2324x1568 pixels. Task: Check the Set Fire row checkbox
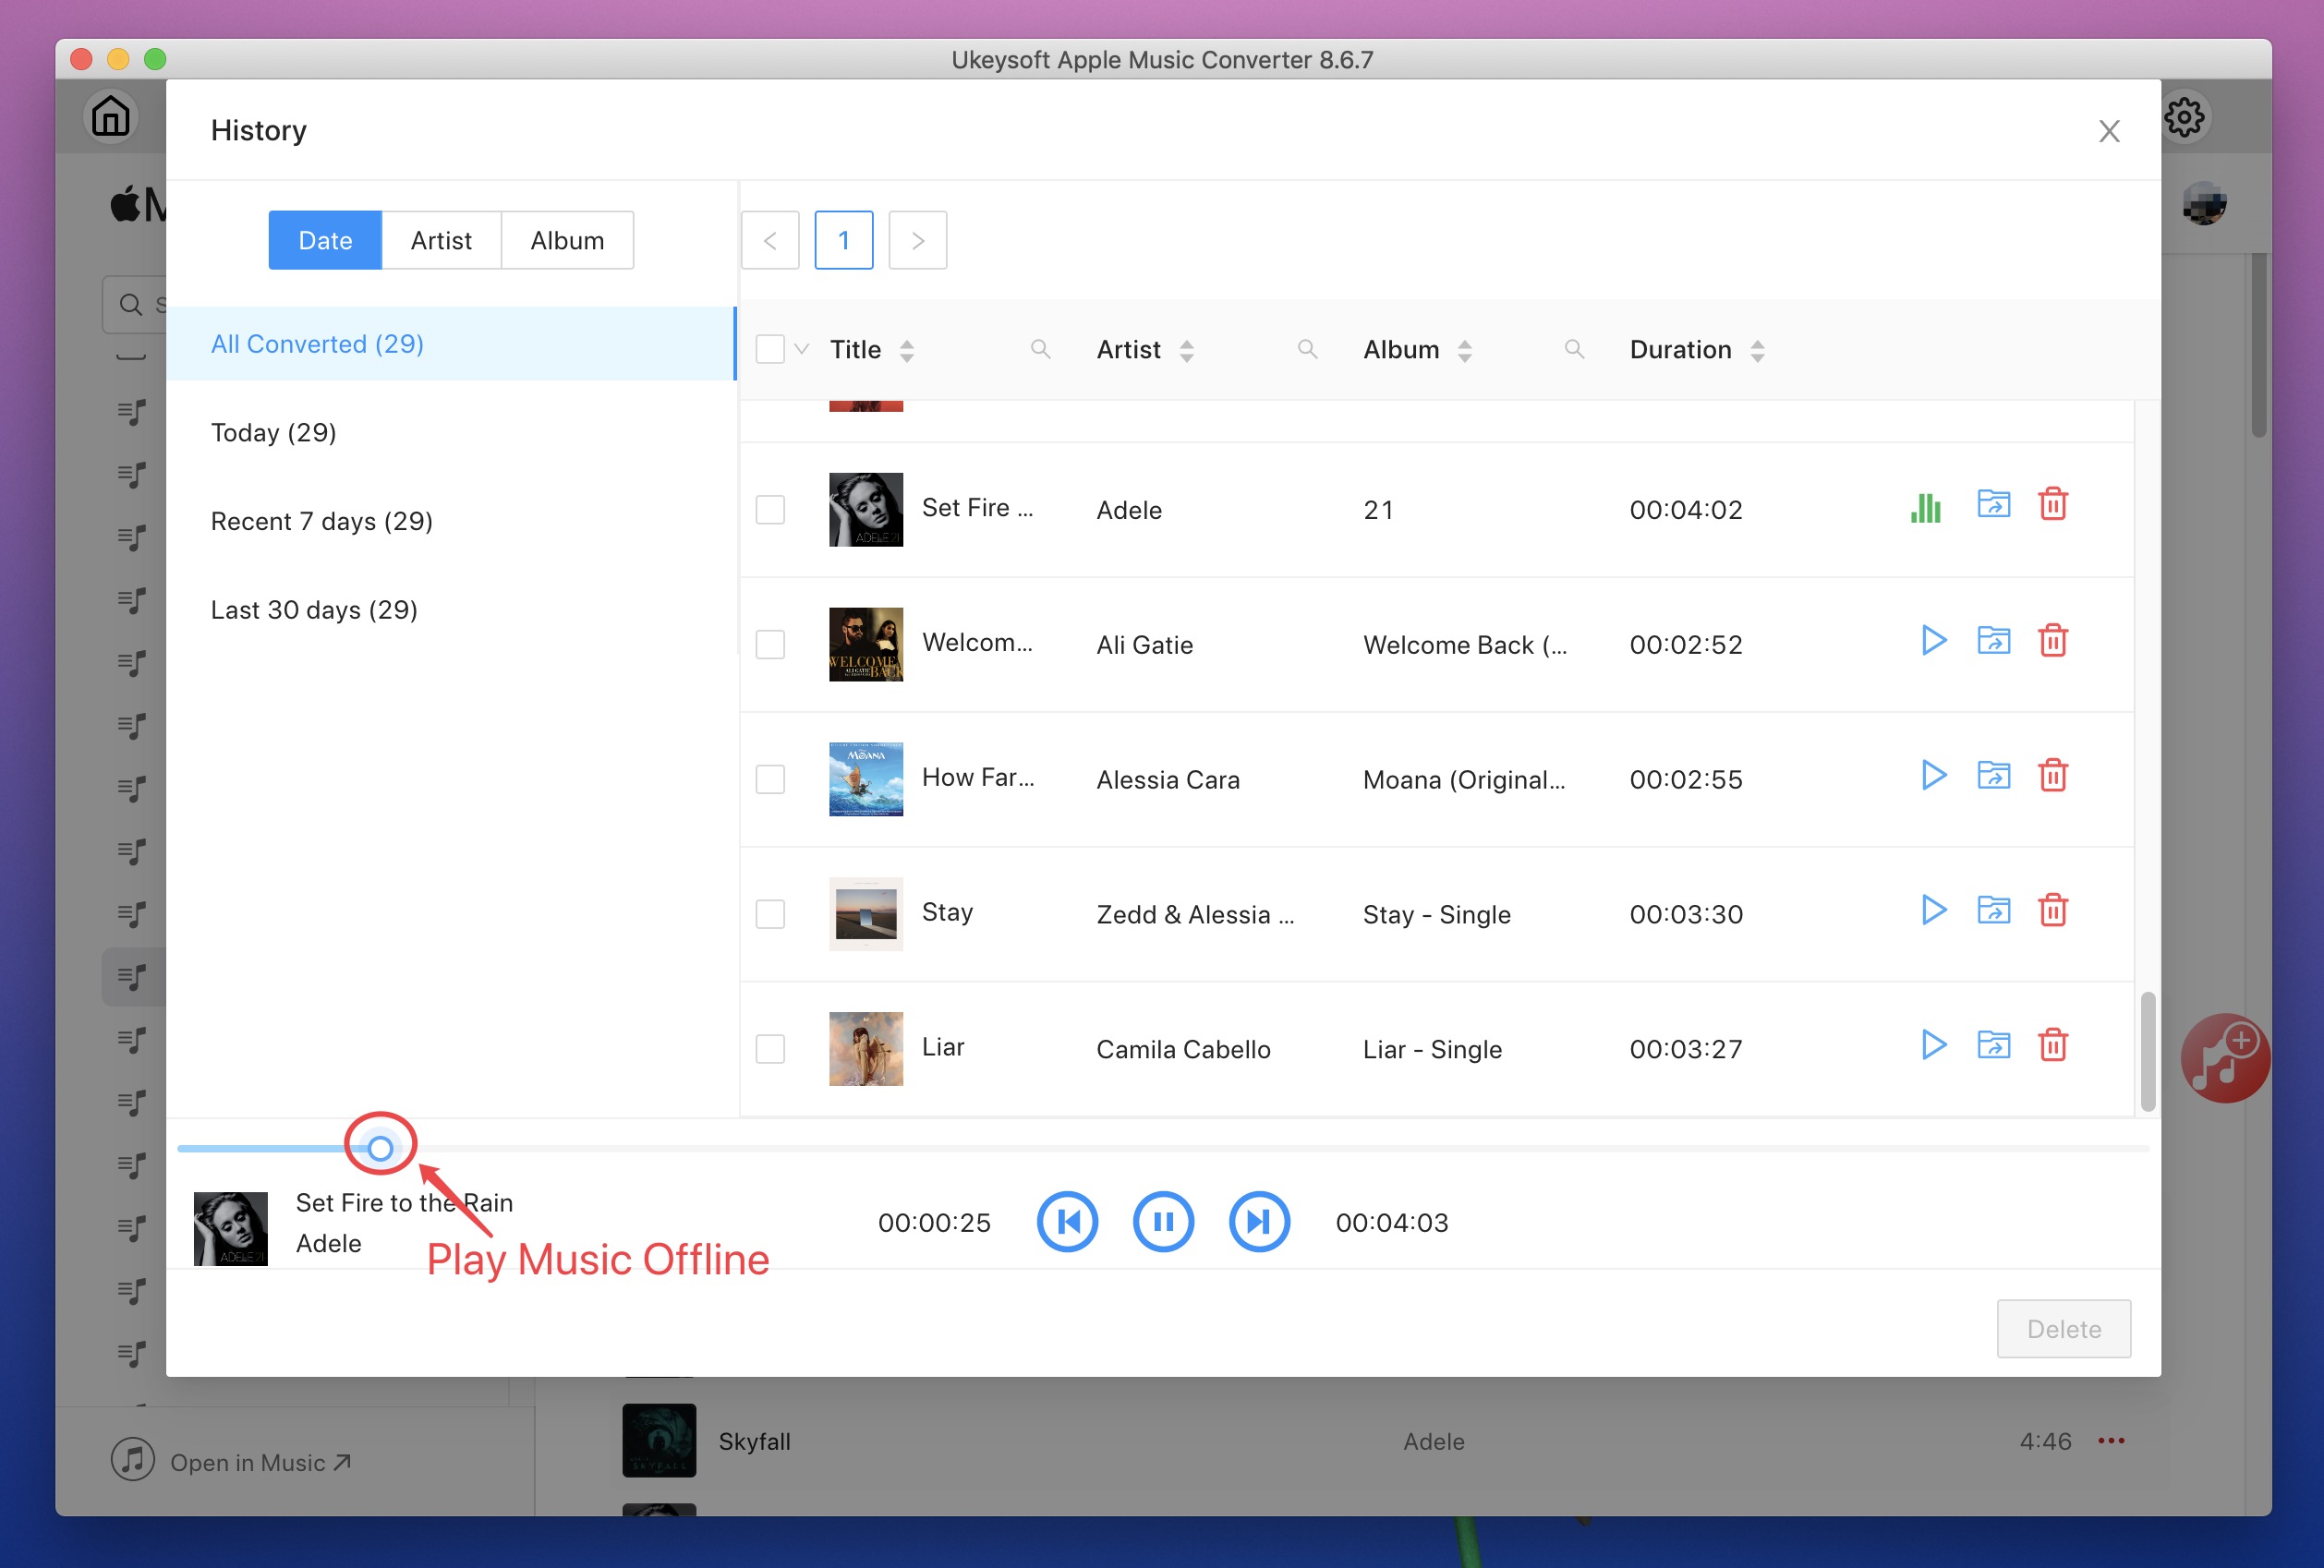tap(770, 509)
